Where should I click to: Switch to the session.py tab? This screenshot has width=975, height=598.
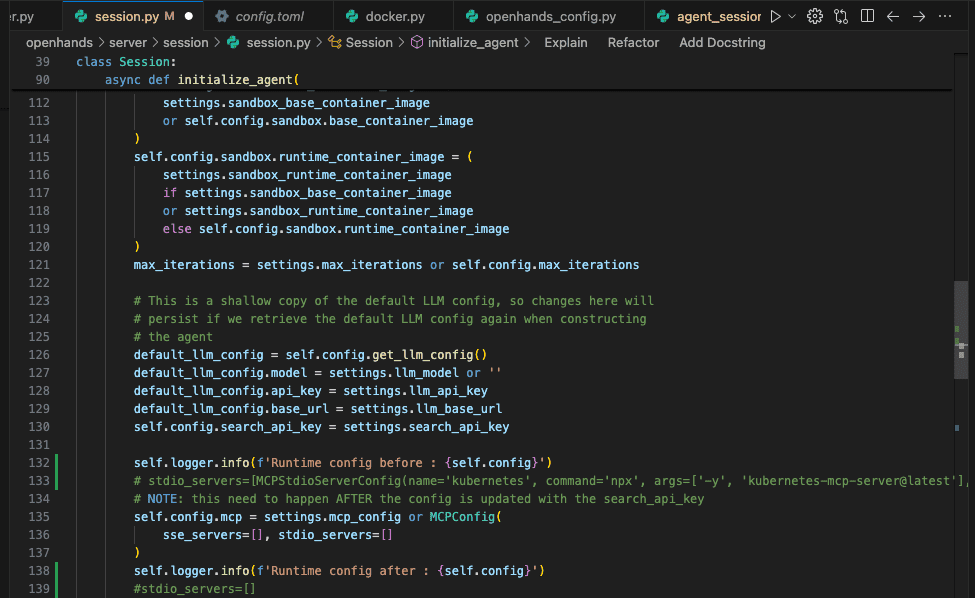coord(133,17)
